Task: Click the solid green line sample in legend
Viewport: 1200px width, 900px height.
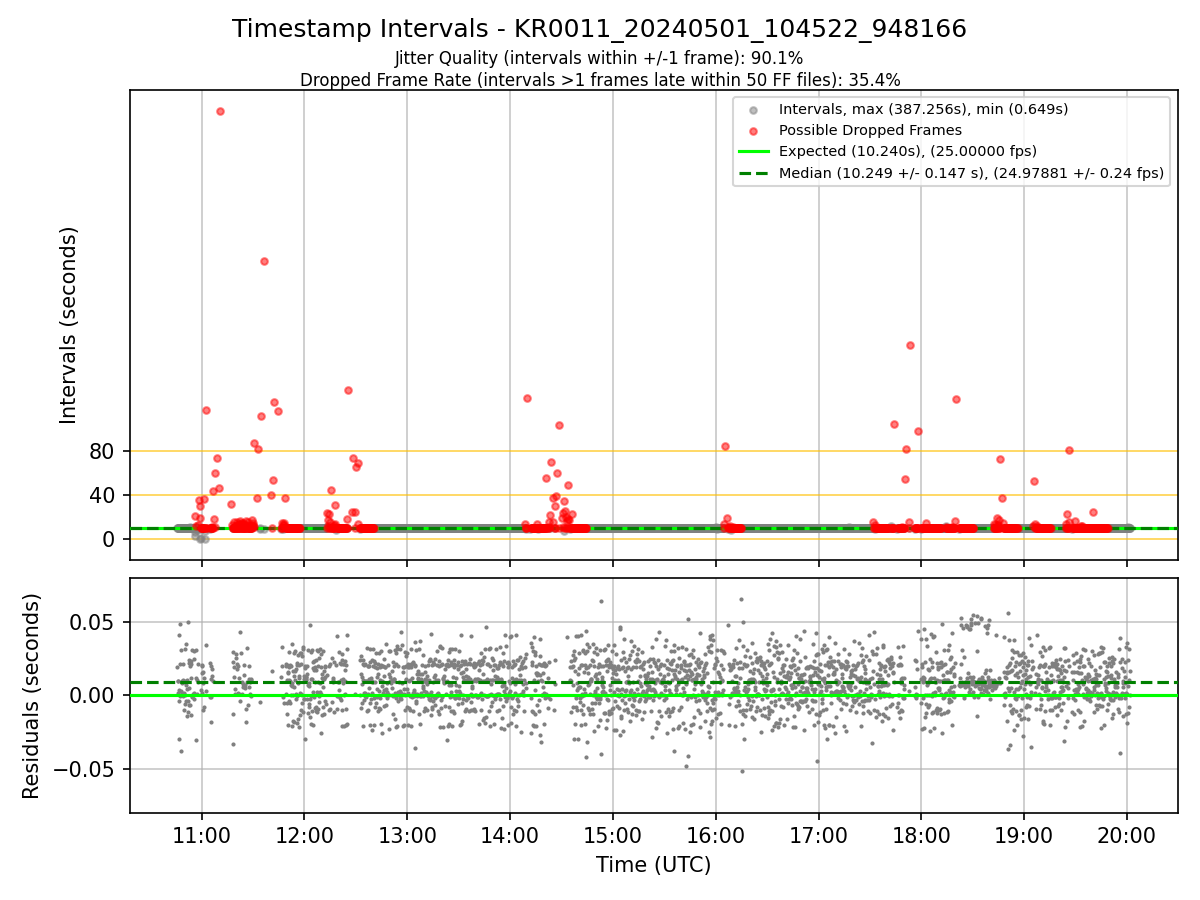Action: point(754,152)
